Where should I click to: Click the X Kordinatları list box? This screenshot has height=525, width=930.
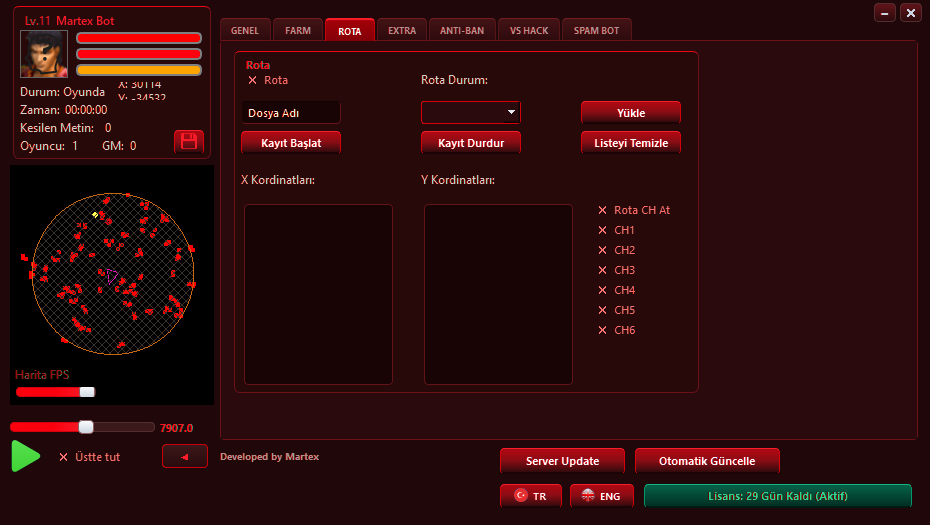pyautogui.click(x=319, y=294)
